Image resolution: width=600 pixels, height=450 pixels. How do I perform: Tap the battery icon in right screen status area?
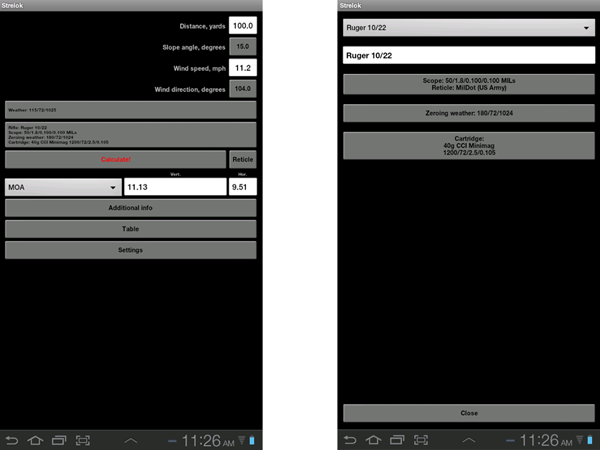click(x=590, y=440)
